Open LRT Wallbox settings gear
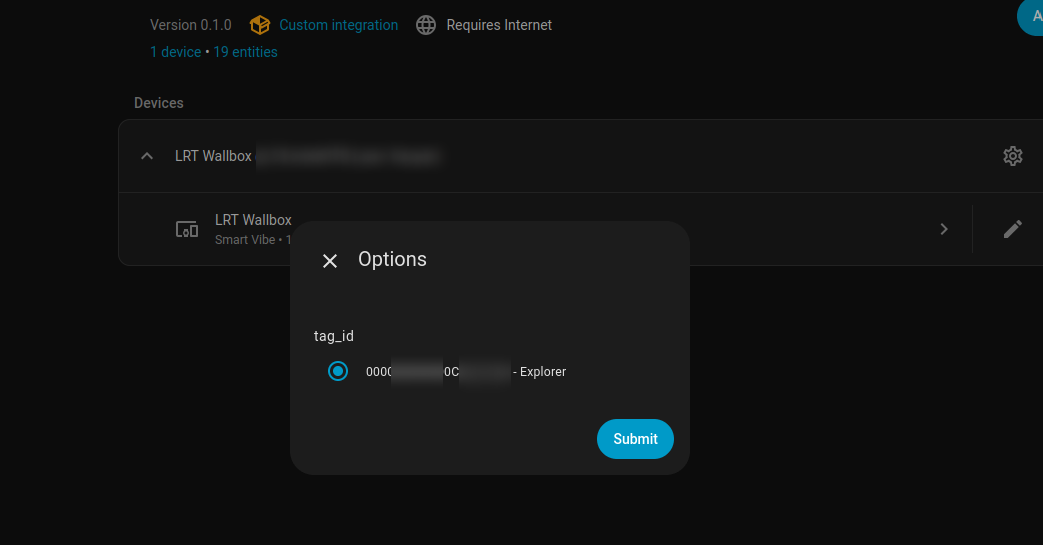Viewport: 1043px width, 545px height. click(x=1012, y=156)
